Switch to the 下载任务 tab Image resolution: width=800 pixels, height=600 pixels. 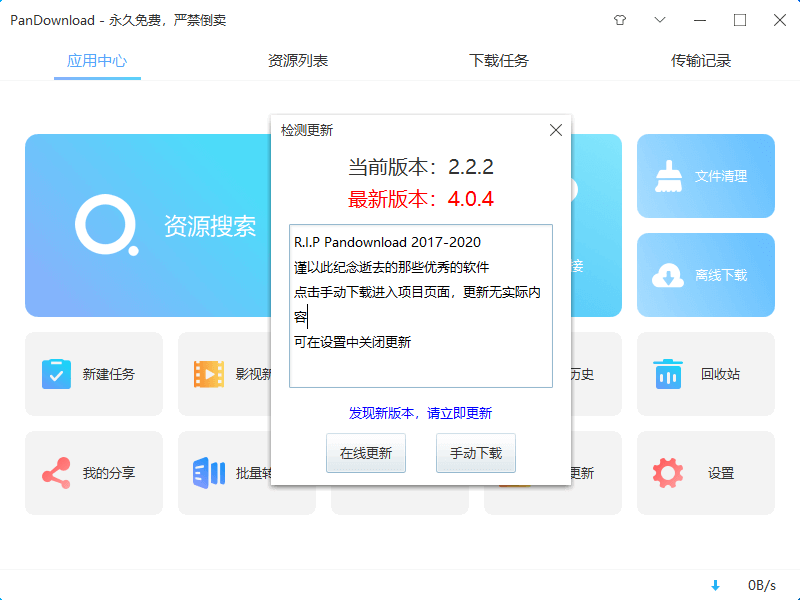(499, 61)
